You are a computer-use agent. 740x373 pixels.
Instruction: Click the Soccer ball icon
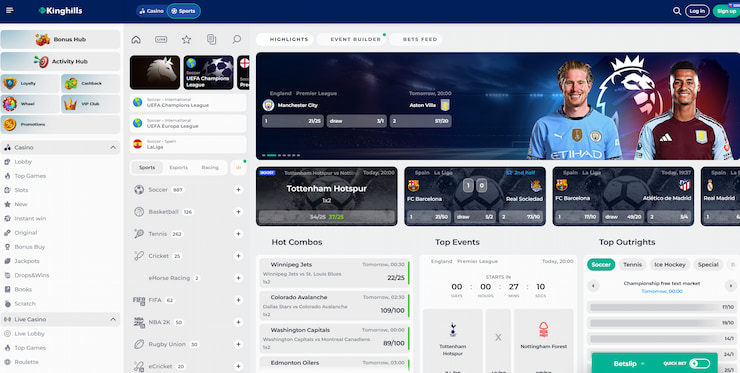tap(139, 190)
